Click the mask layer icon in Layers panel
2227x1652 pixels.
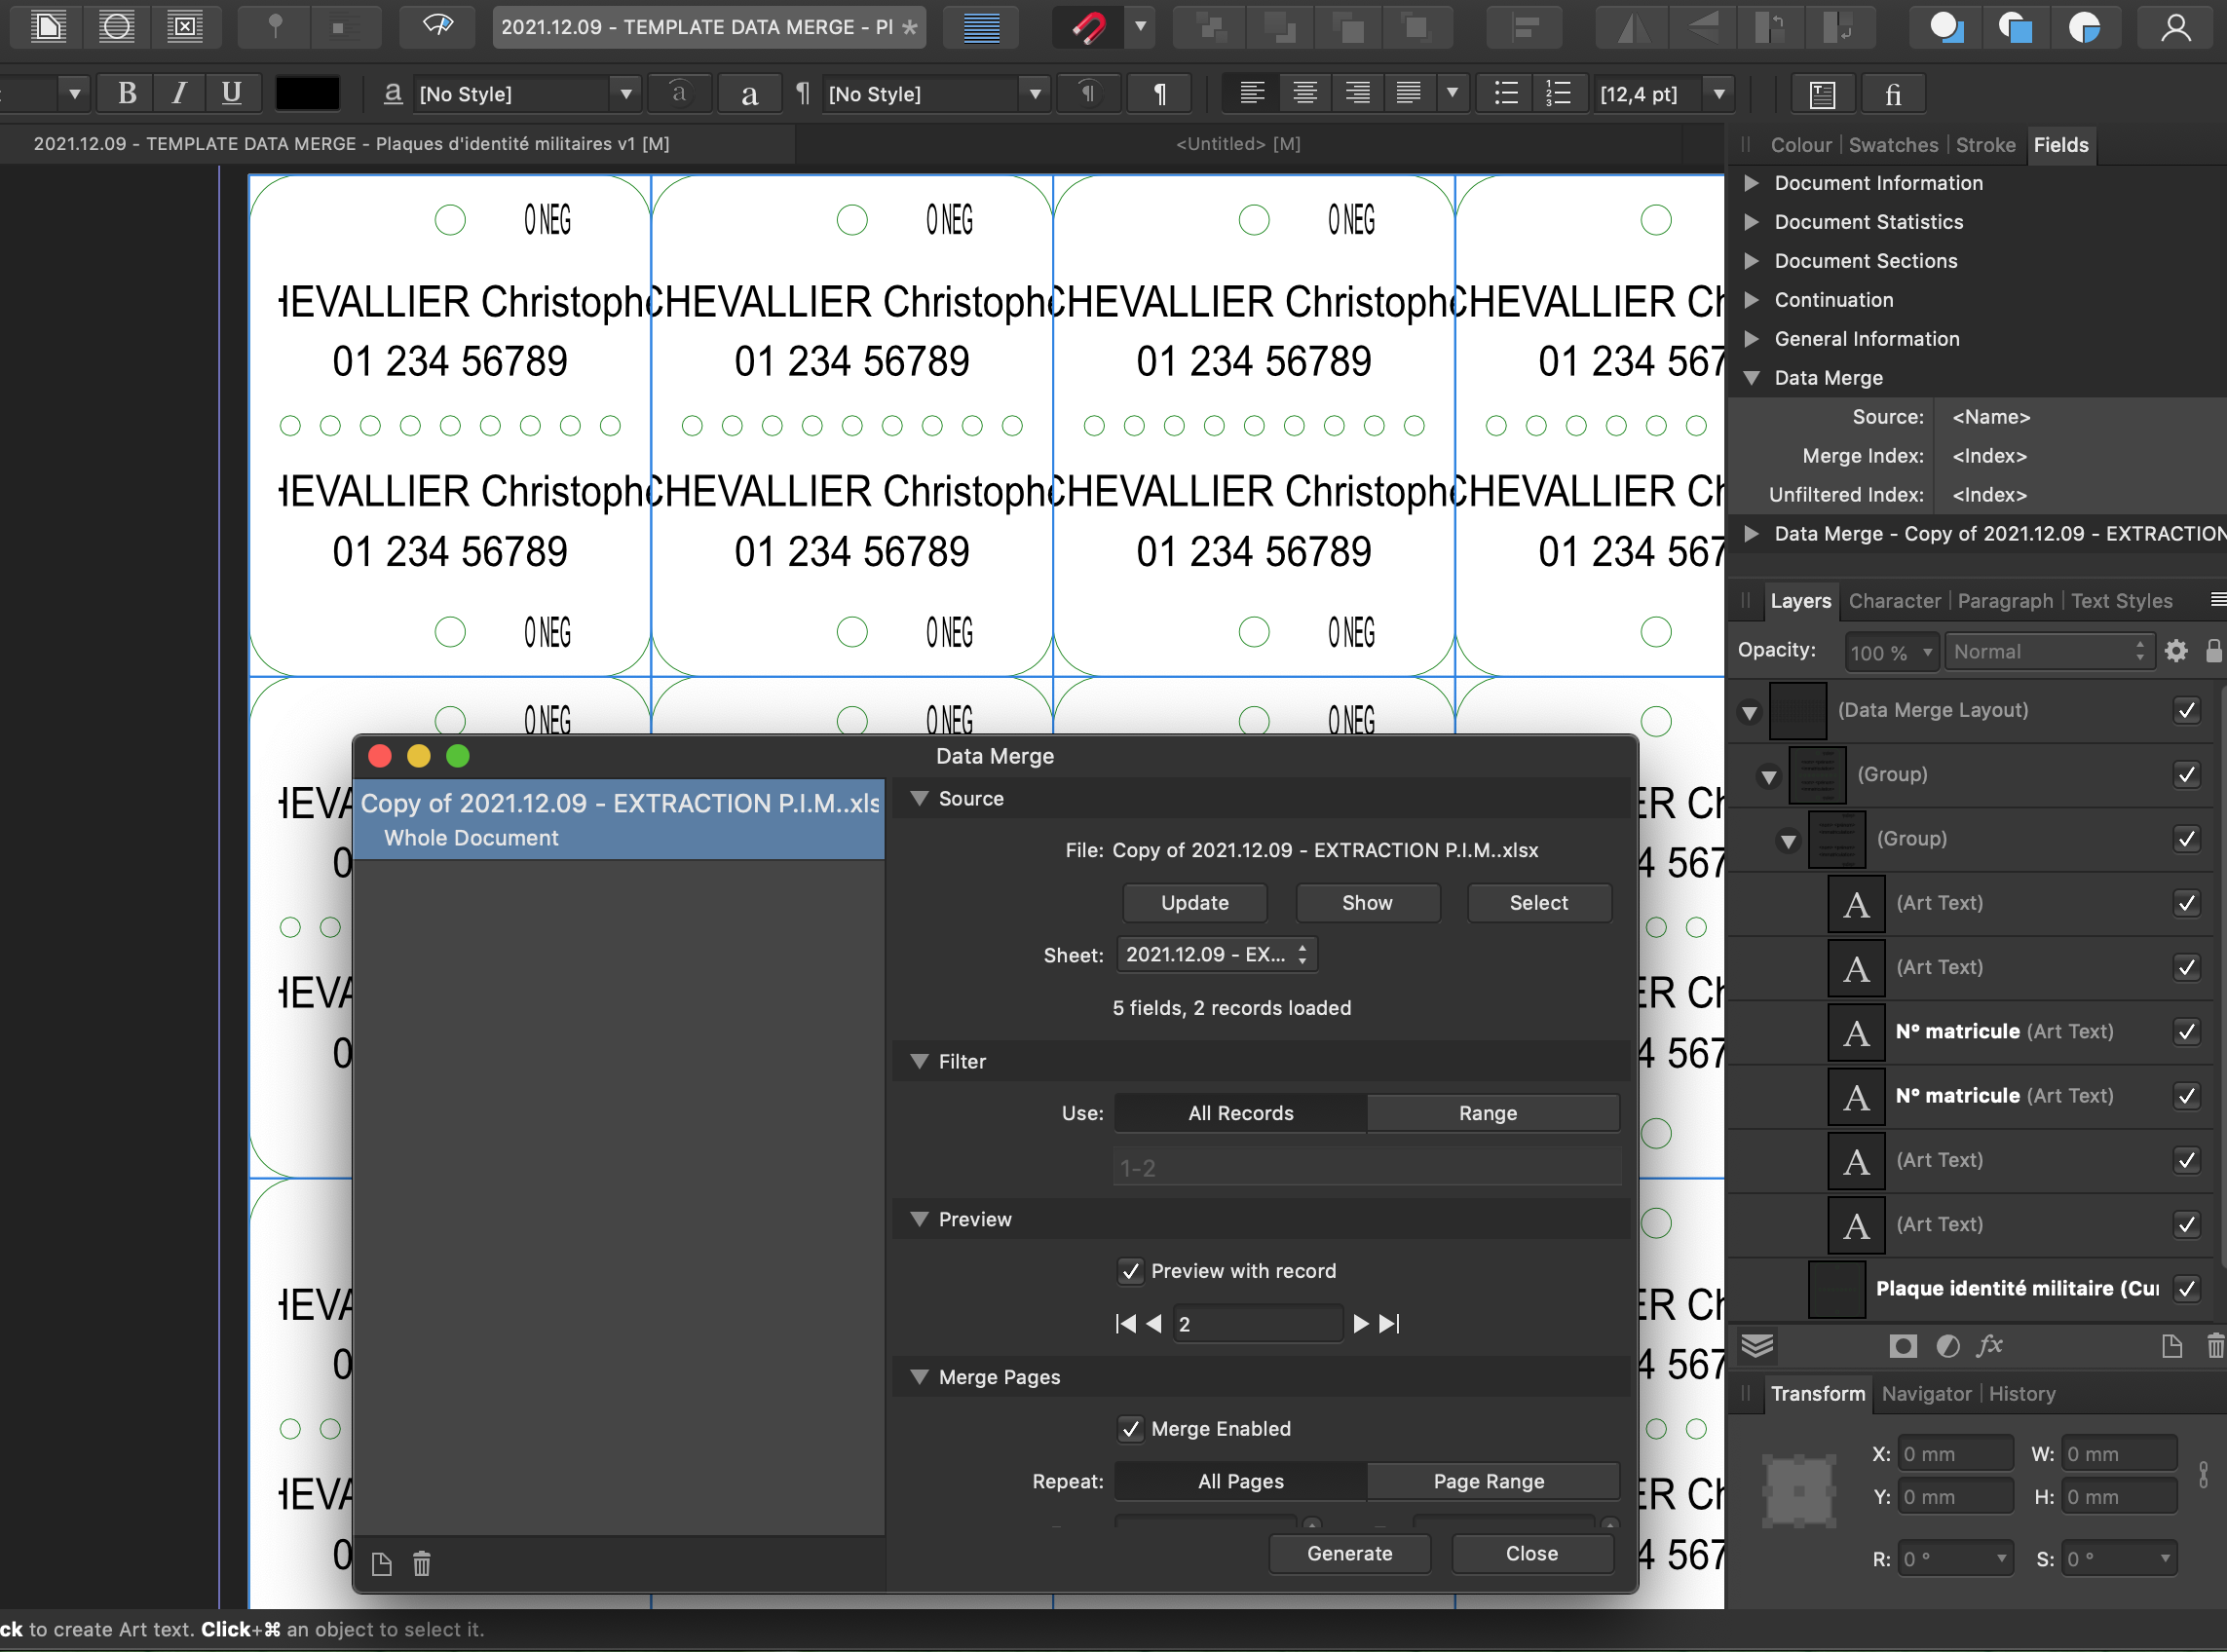pyautogui.click(x=1902, y=1346)
